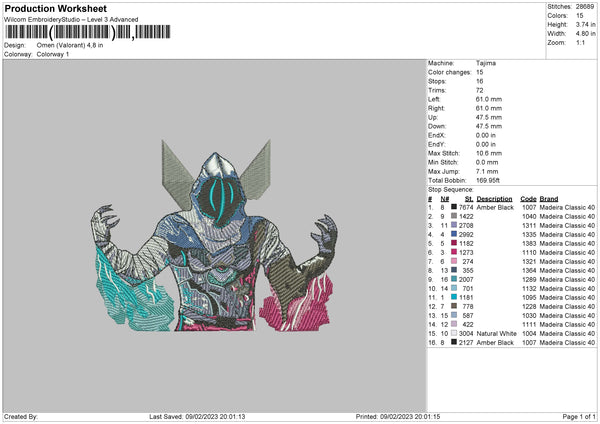Viewport: 600px width, 424px height.
Task: Click the Brand column header
Action: tap(549, 198)
